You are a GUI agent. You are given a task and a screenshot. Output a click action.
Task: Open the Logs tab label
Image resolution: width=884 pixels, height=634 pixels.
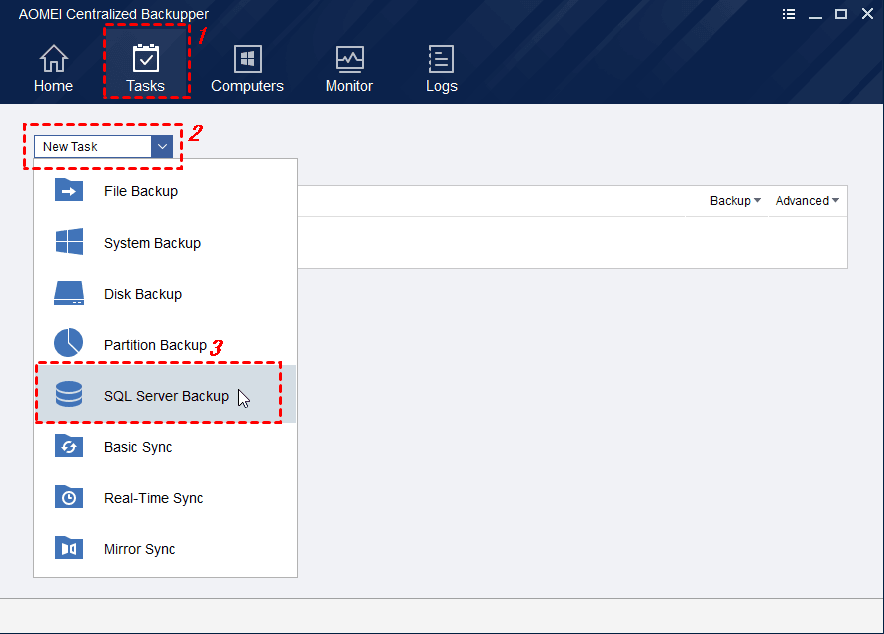click(x=442, y=86)
